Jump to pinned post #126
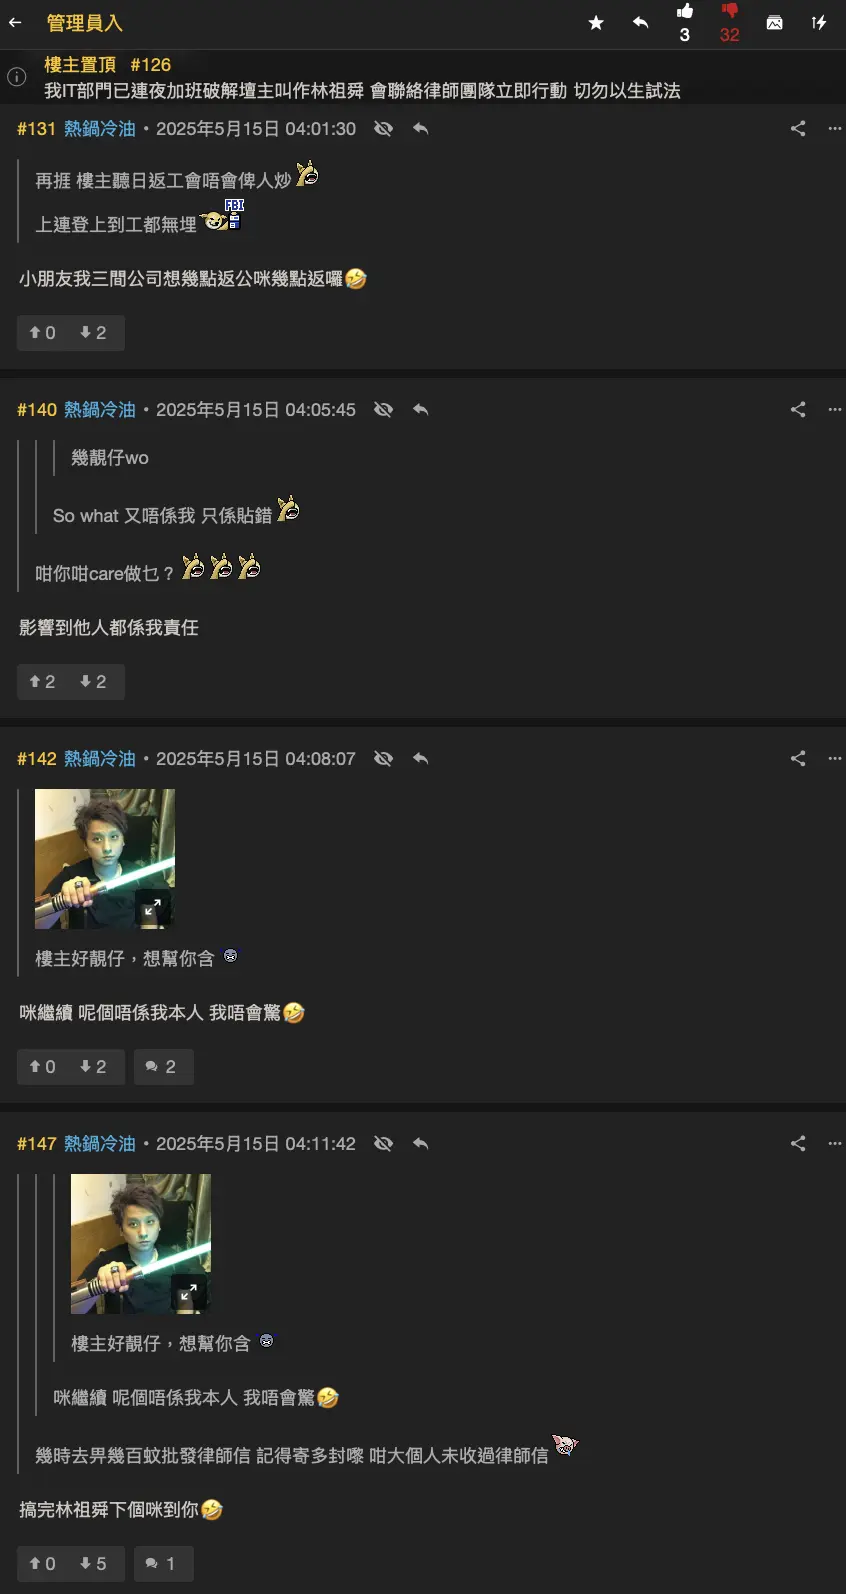The width and height of the screenshot is (846, 1594). [x=150, y=65]
